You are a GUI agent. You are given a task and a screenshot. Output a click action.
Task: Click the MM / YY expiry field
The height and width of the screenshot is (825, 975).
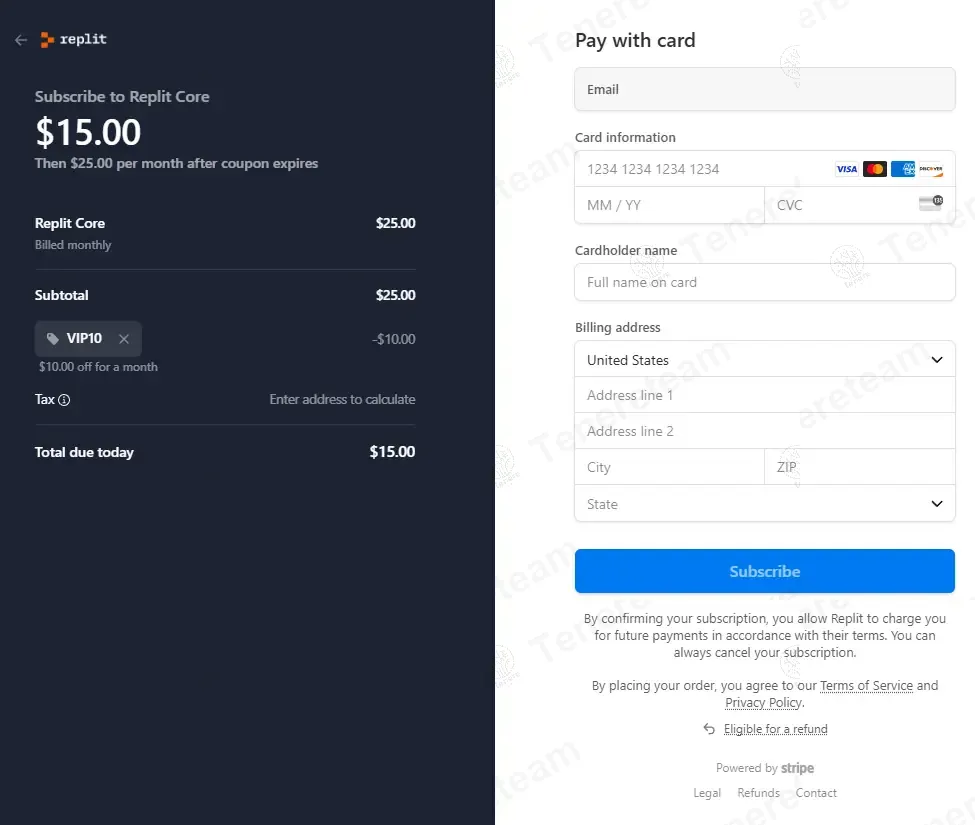coord(668,205)
